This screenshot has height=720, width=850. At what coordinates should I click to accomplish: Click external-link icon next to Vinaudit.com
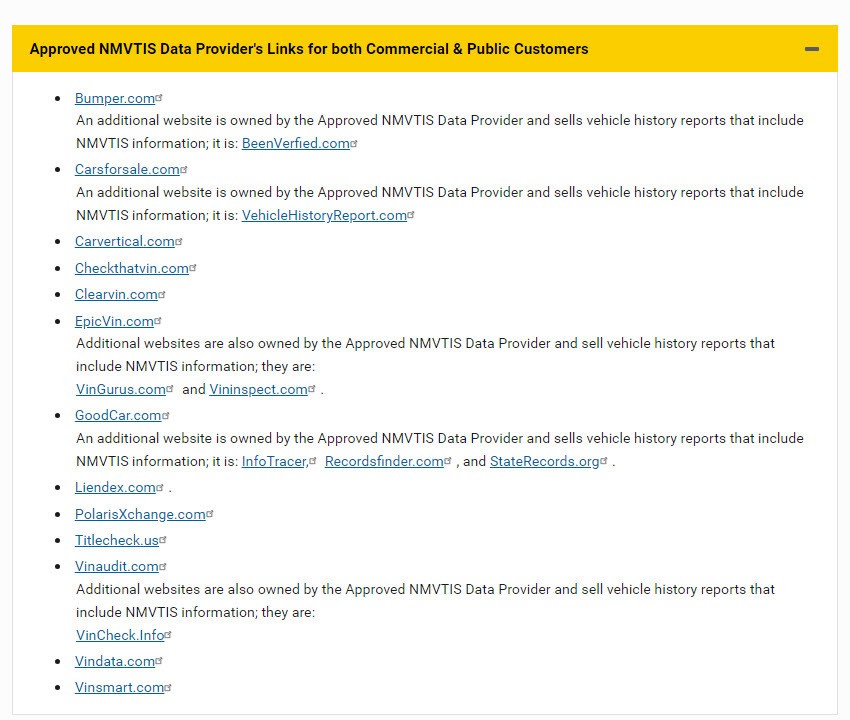[x=163, y=567]
